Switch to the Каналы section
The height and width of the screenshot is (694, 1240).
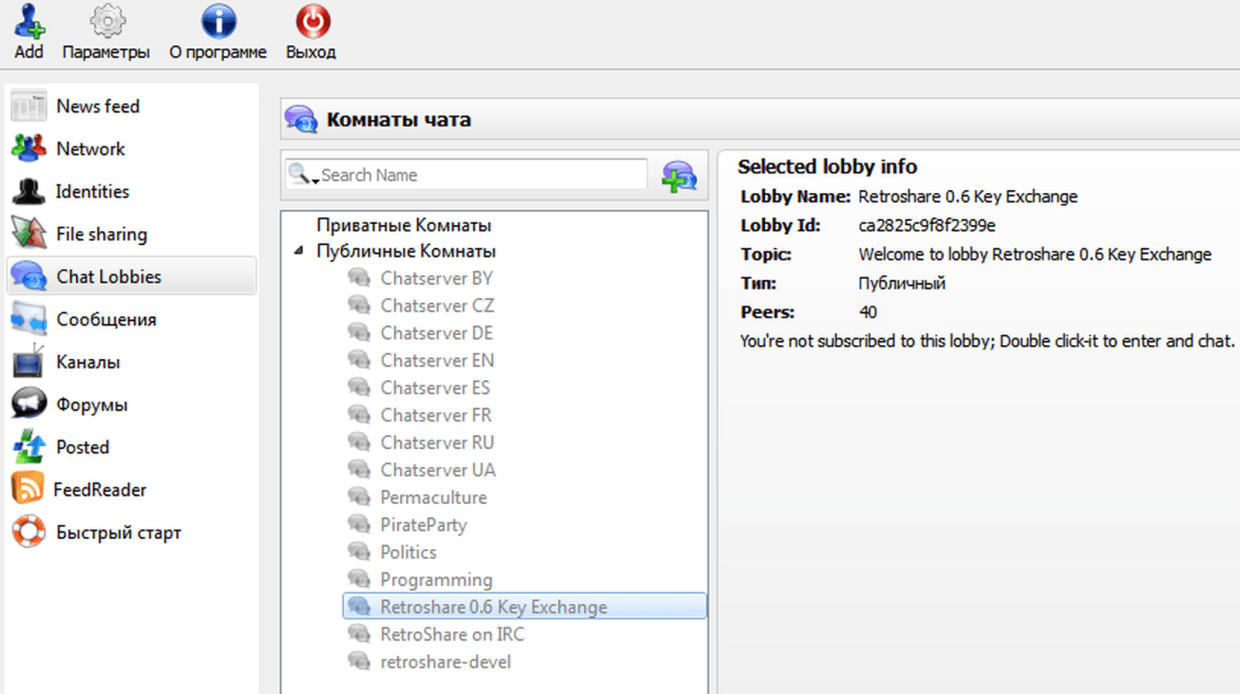point(88,362)
